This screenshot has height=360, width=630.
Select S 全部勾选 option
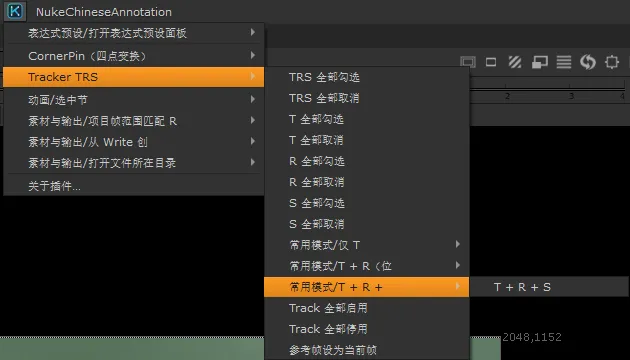366,203
